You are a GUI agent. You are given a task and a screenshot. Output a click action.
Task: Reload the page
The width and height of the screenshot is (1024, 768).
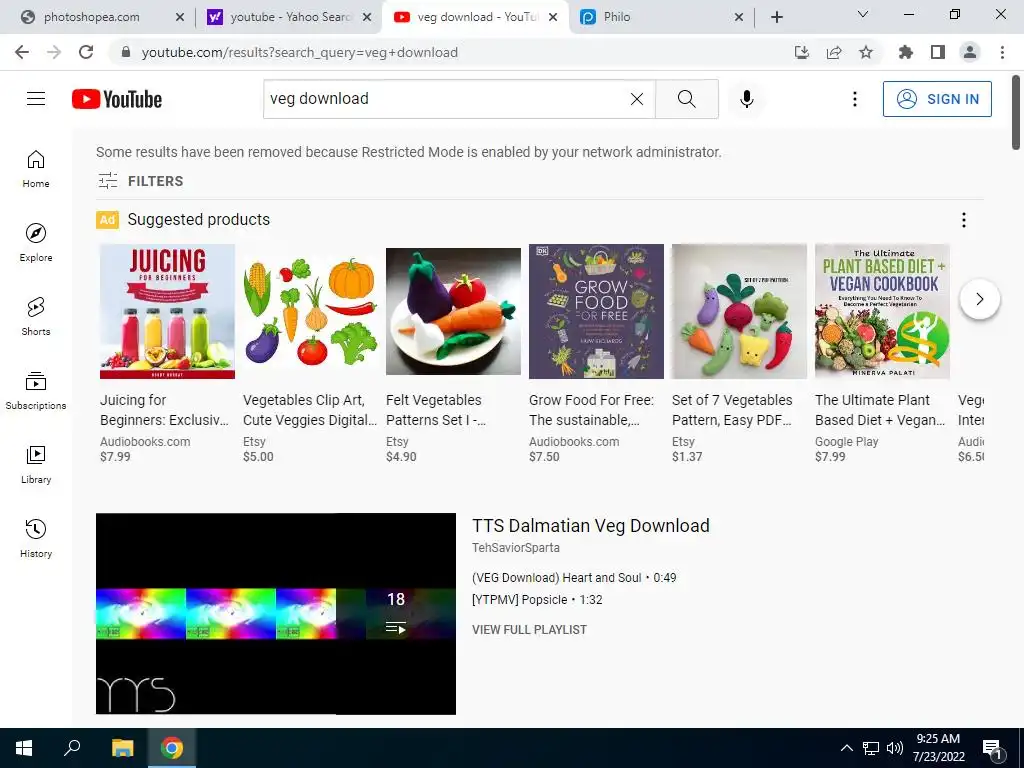pos(86,52)
